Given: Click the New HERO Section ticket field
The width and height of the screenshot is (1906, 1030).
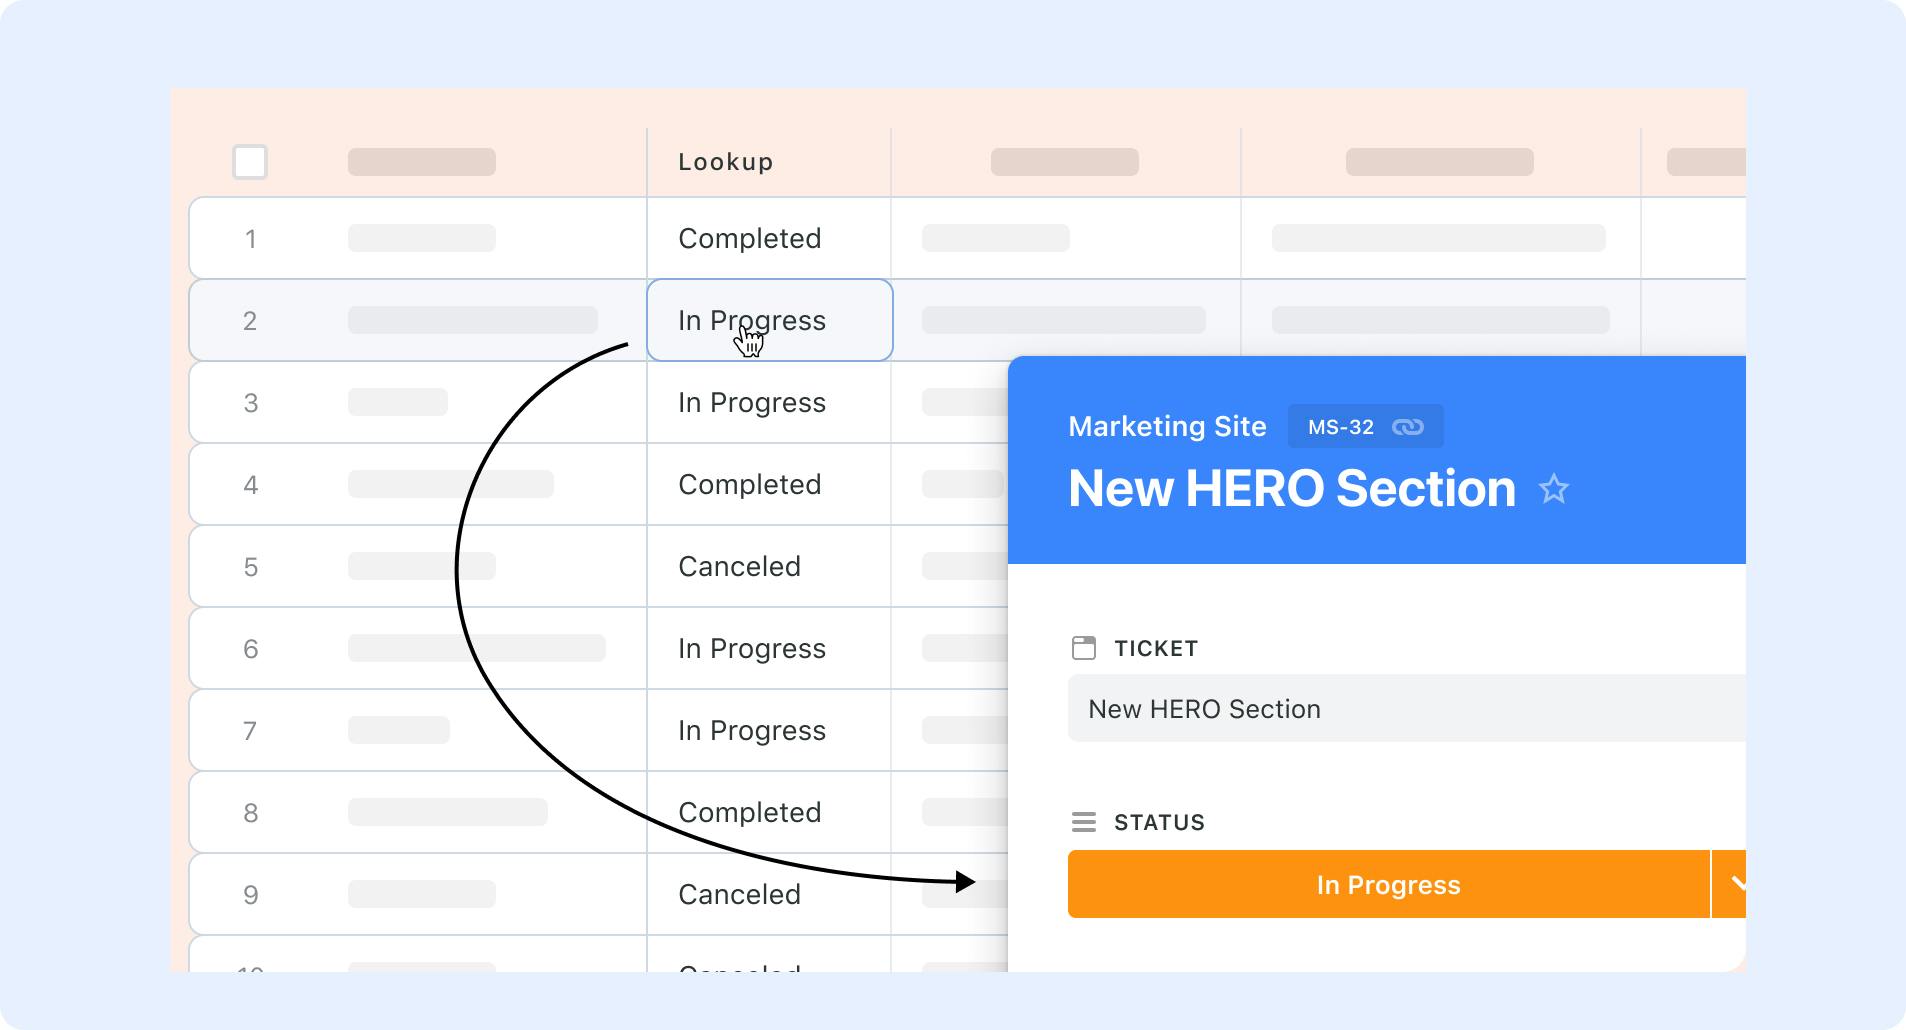Looking at the screenshot, I should (x=1407, y=708).
